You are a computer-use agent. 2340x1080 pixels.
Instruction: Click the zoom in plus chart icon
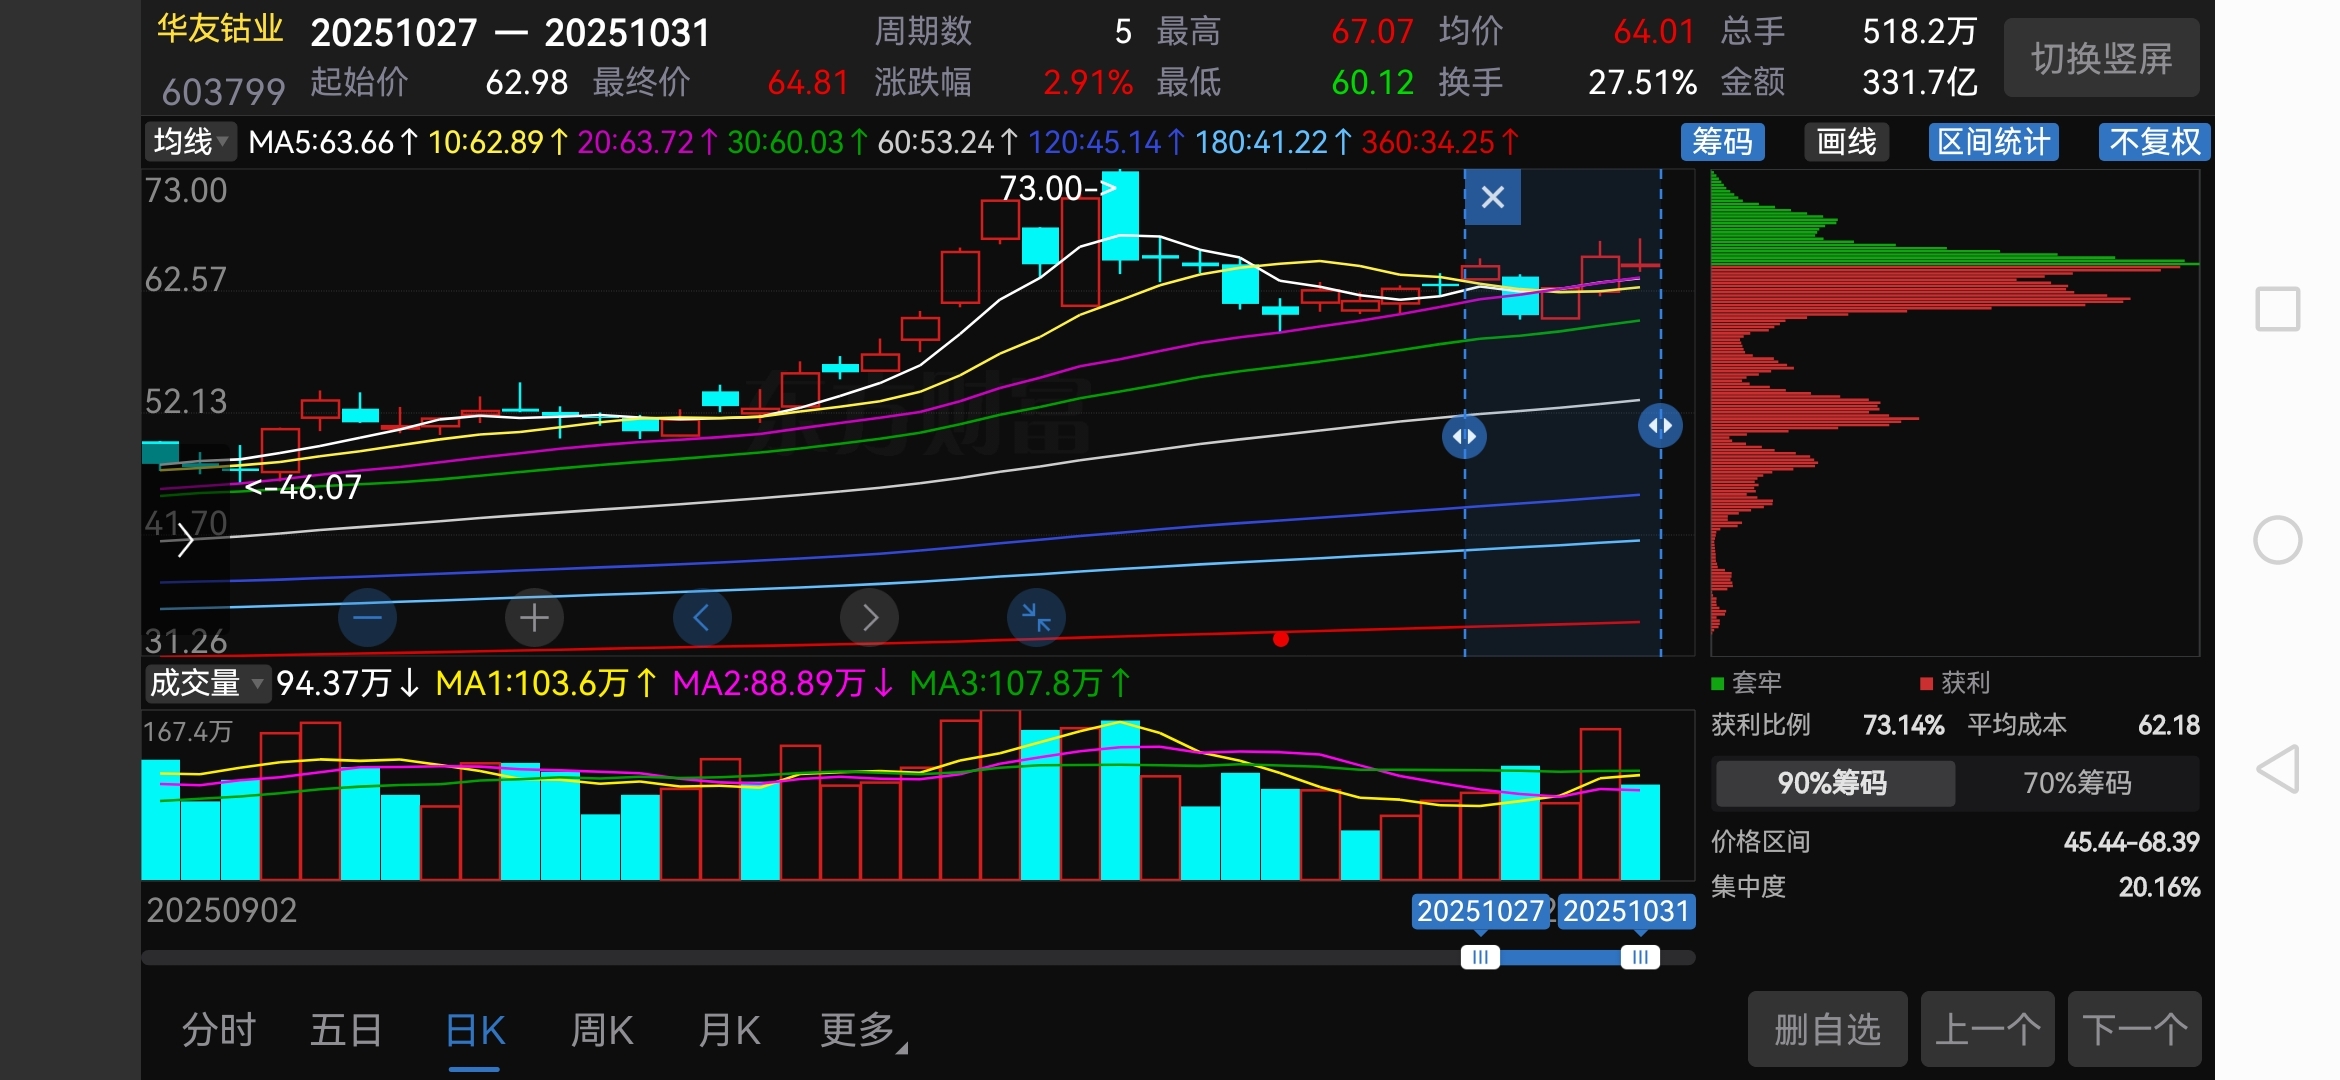click(534, 618)
